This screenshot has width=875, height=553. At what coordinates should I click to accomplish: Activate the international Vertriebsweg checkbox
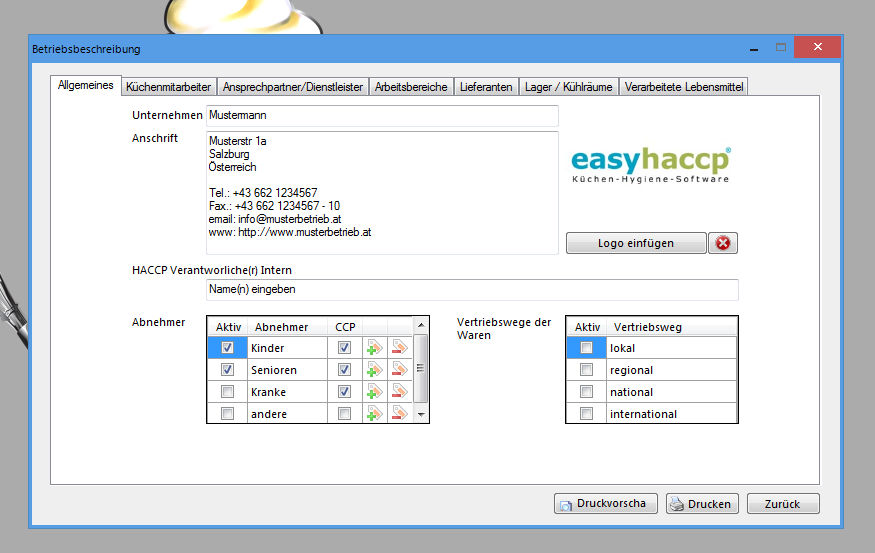pos(586,413)
